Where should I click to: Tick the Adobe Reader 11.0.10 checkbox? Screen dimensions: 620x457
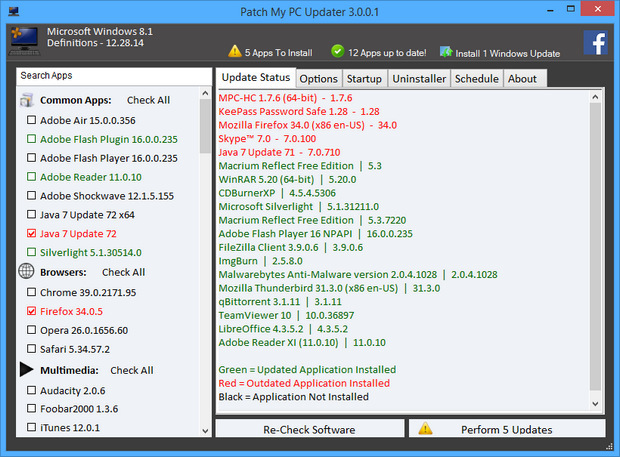click(31, 176)
